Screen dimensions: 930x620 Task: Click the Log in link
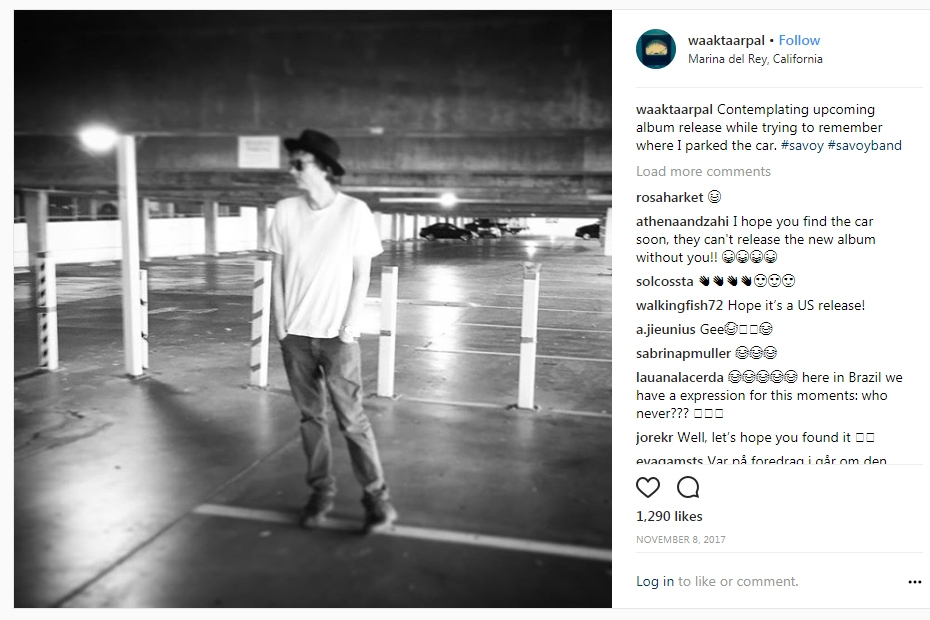coord(655,581)
